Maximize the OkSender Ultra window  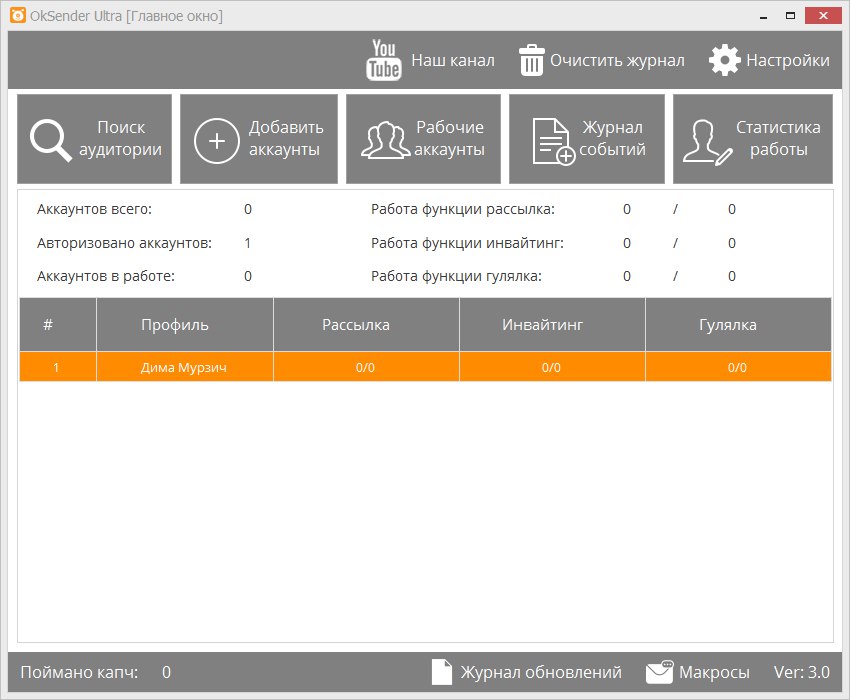(790, 16)
